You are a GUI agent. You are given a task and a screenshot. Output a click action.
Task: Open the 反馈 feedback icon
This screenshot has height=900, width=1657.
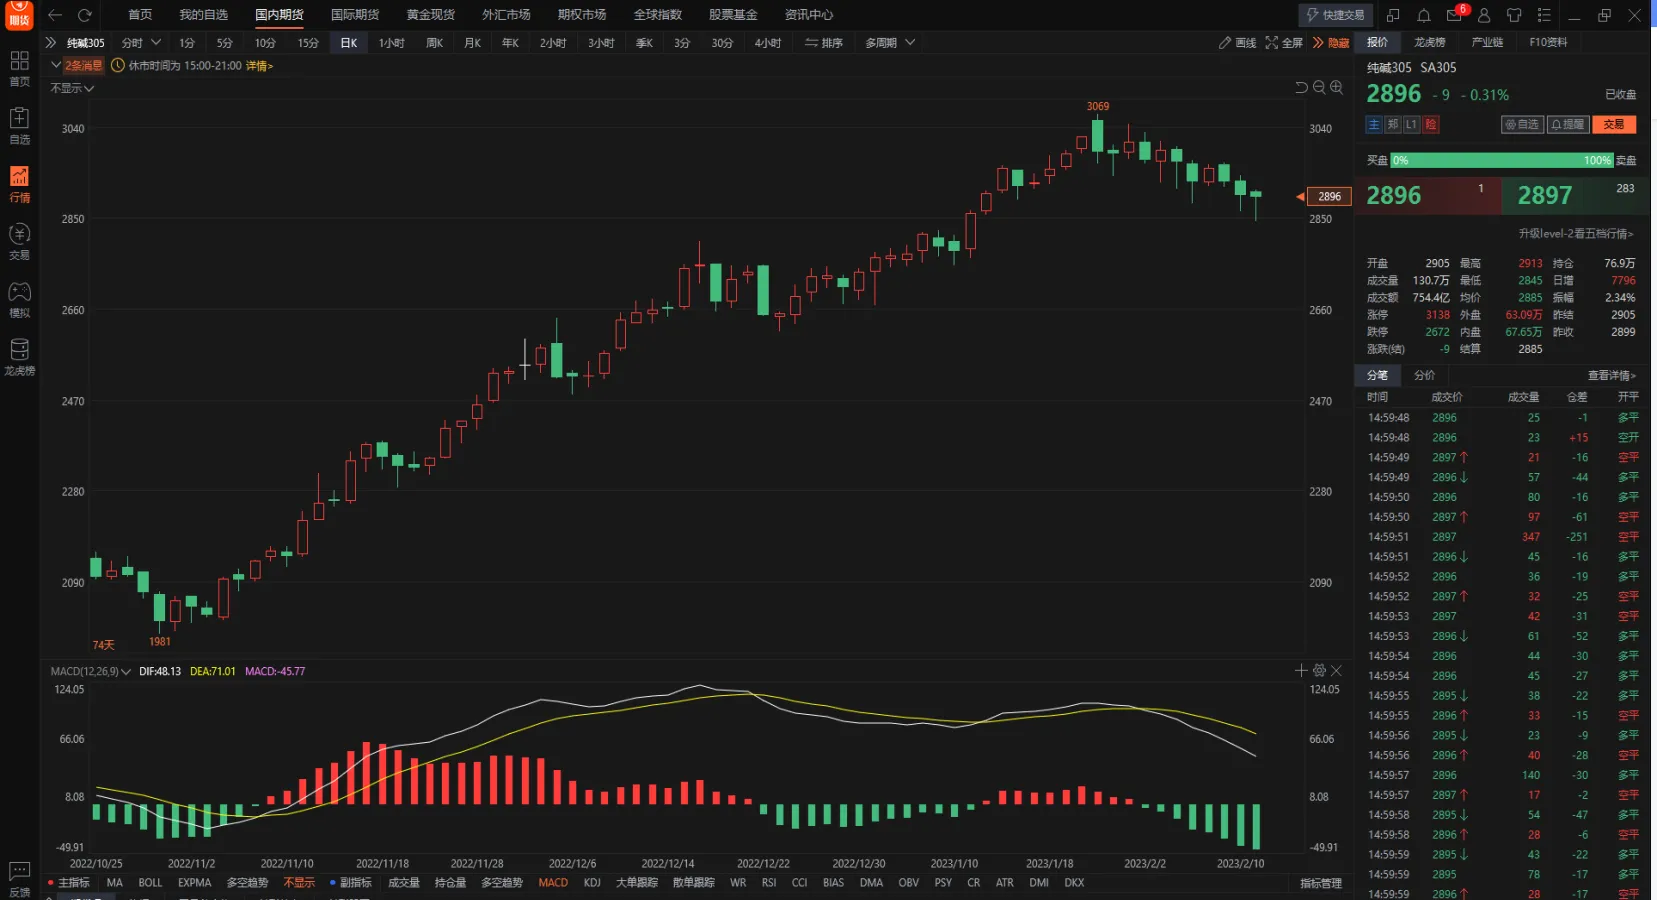coord(19,878)
